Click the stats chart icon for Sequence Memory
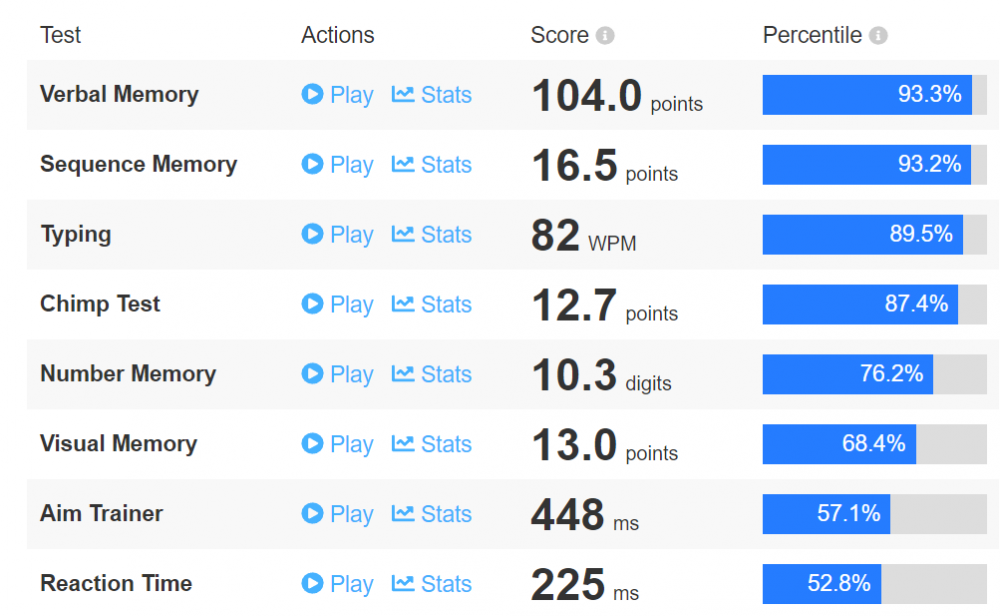The height and width of the screenshot is (616, 1000). pos(402,165)
